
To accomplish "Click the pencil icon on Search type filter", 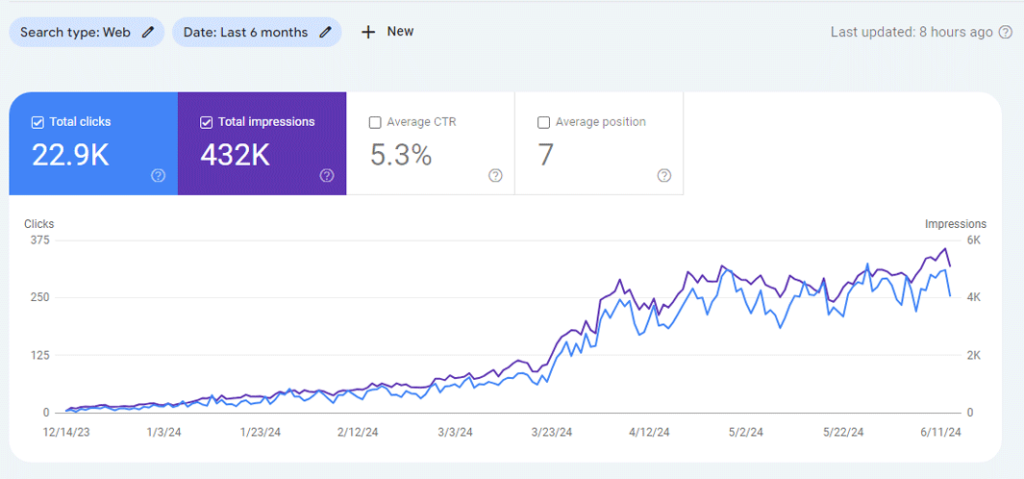I will click(149, 32).
